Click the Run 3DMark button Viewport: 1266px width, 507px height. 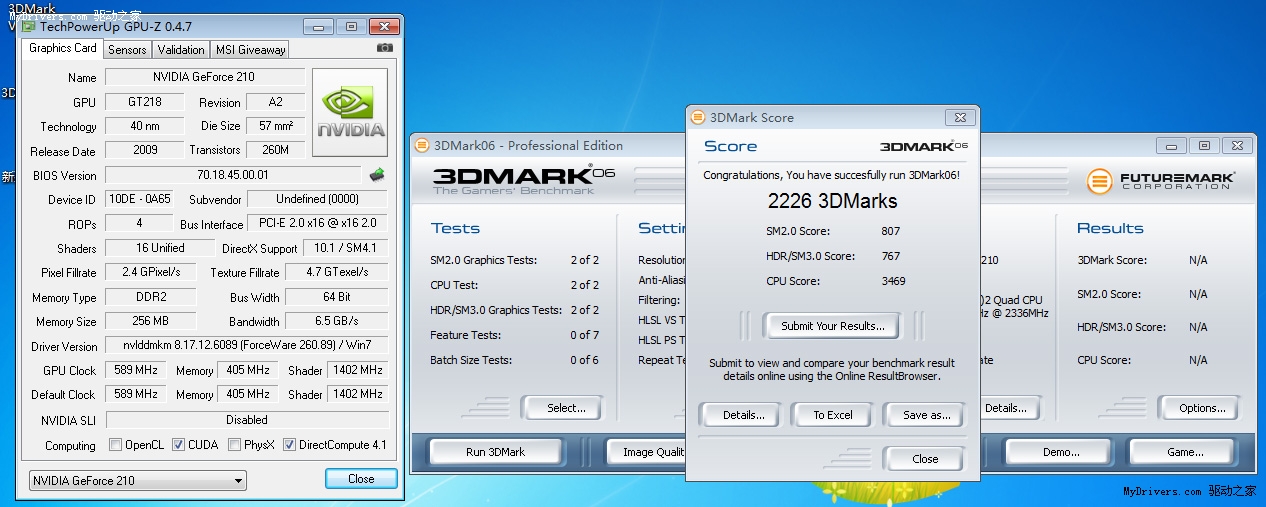495,452
